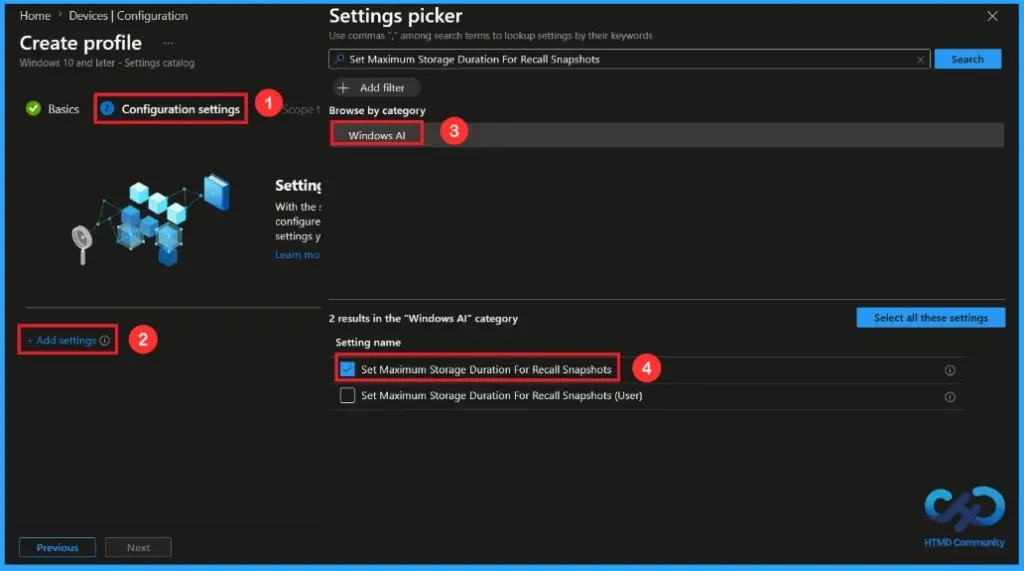This screenshot has width=1024, height=571.
Task: Click the search magnifier icon in field
Action: click(340, 59)
